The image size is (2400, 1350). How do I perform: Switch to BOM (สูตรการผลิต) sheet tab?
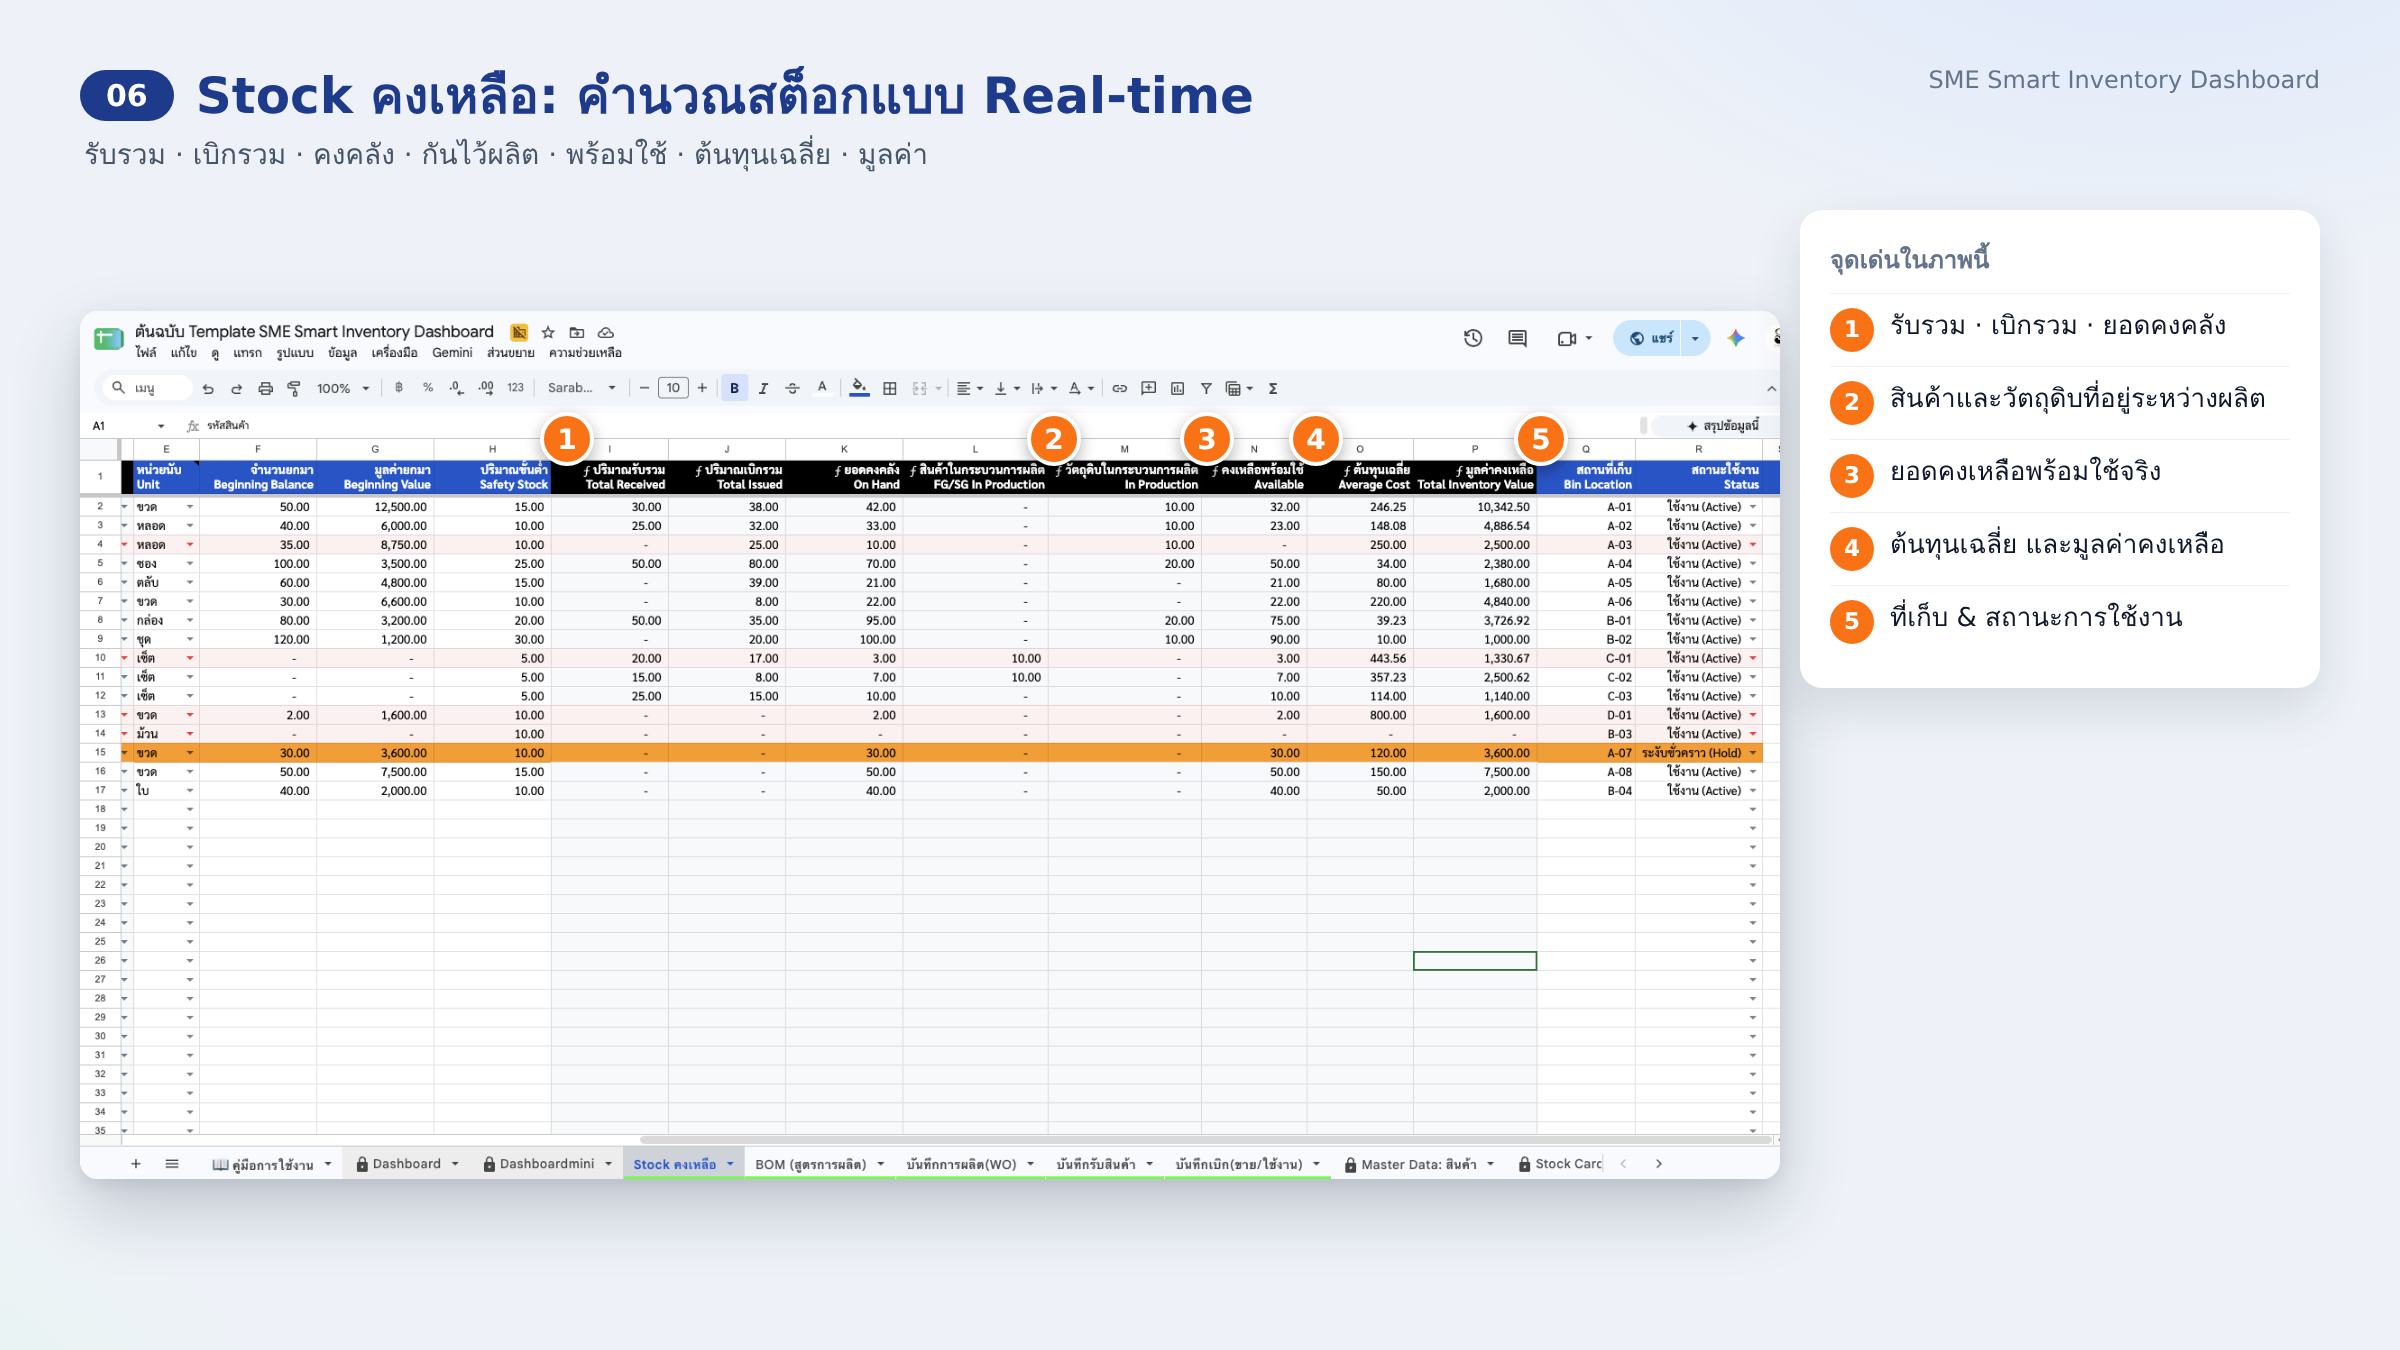tap(811, 1164)
